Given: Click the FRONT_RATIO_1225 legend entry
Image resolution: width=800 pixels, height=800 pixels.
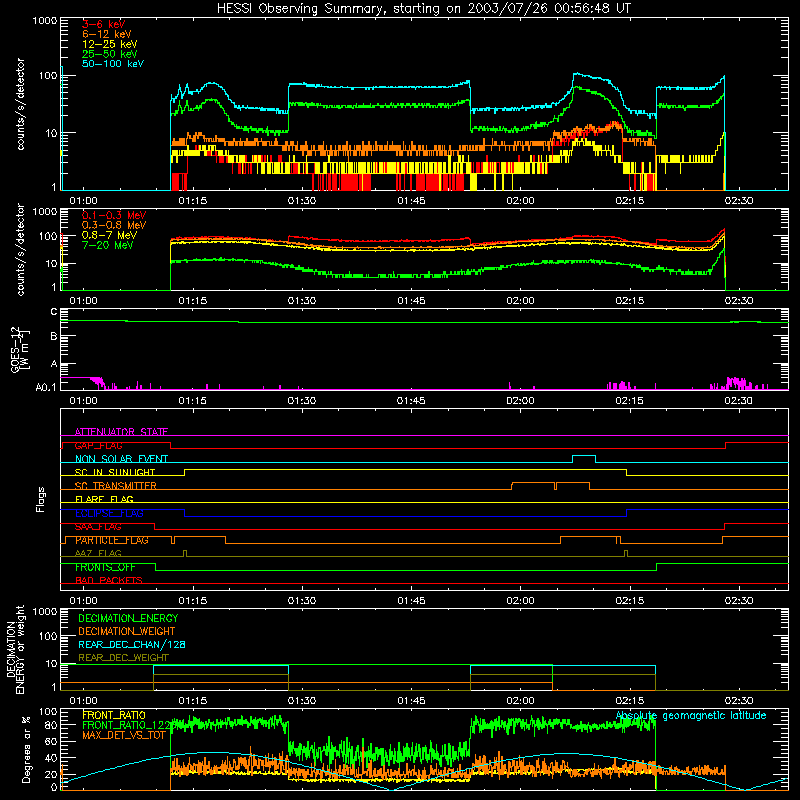Looking at the screenshot, I should click(129, 725).
